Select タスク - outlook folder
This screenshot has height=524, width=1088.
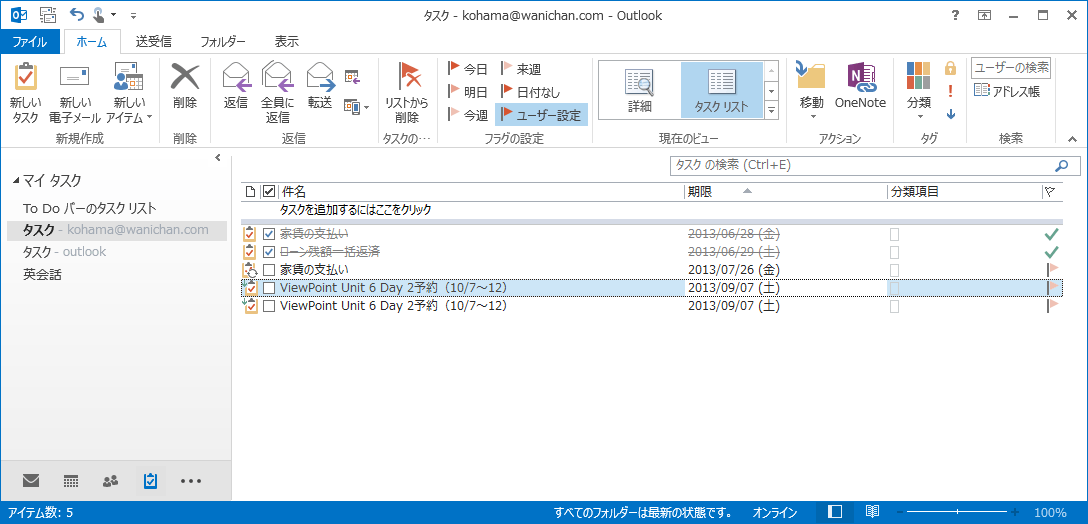[x=65, y=252]
